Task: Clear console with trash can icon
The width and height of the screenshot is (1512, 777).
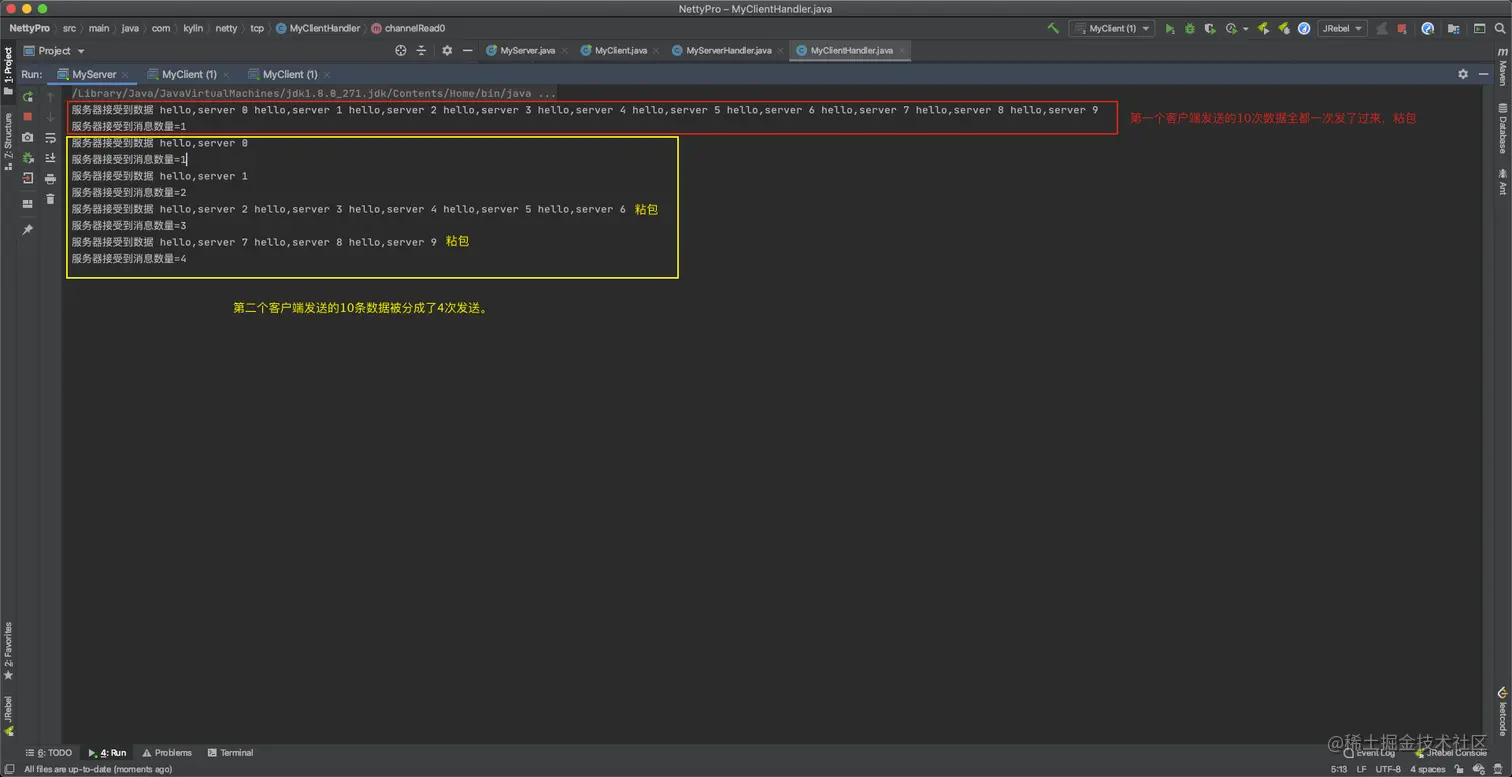Action: point(50,199)
